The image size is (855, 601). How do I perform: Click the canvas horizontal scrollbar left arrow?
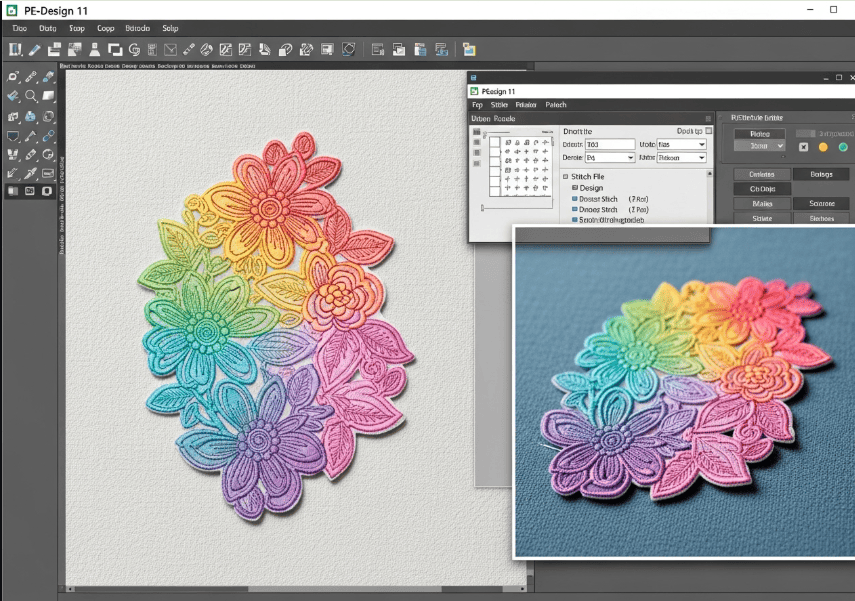point(69,589)
